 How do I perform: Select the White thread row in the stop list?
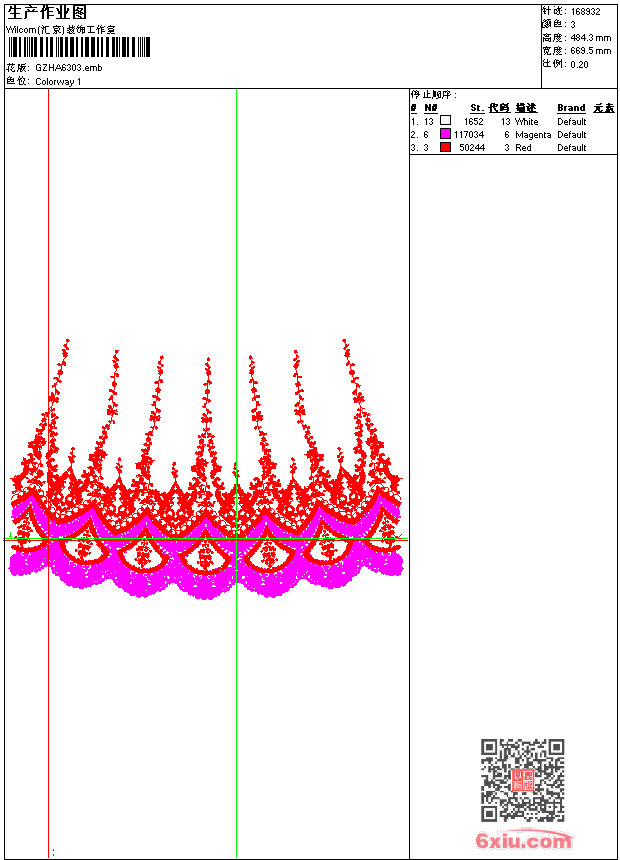(512, 121)
